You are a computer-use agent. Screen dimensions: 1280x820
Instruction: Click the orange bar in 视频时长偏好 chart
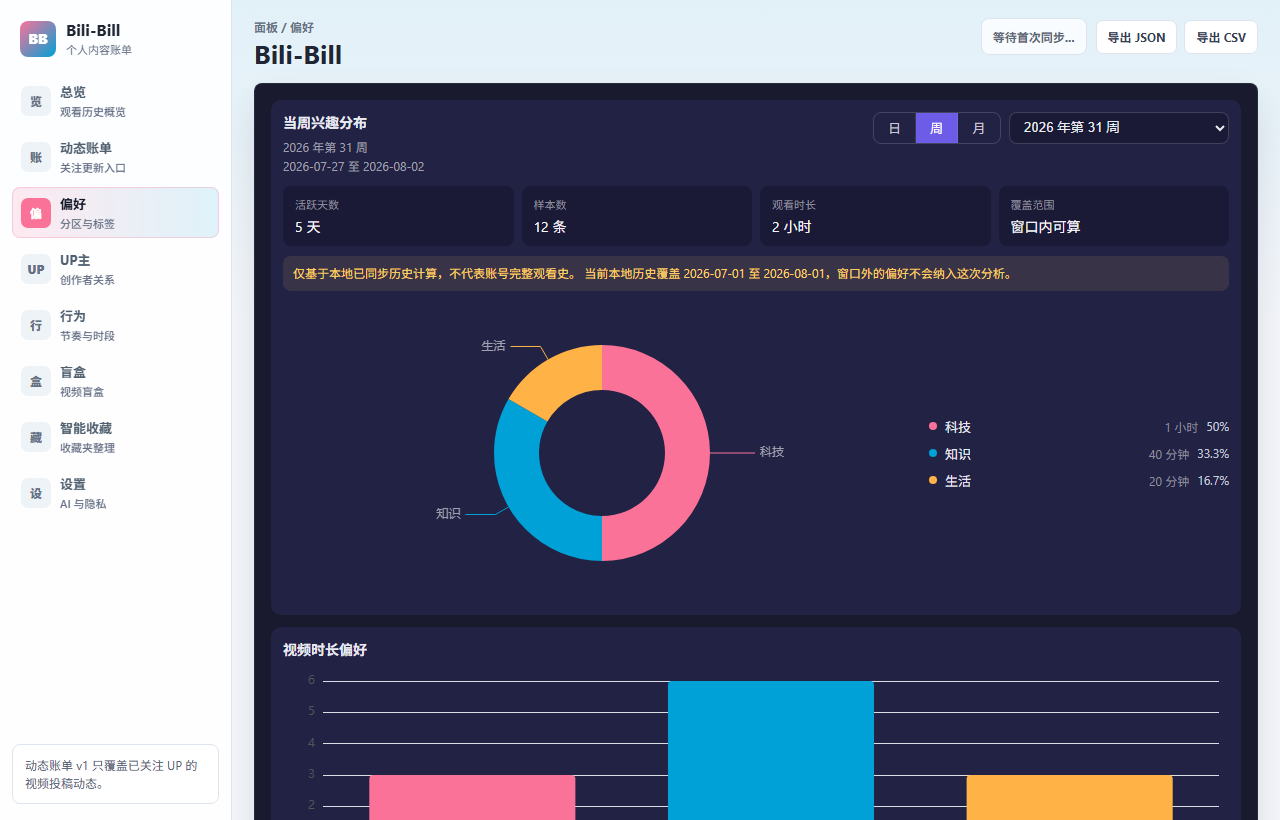[x=1069, y=797]
